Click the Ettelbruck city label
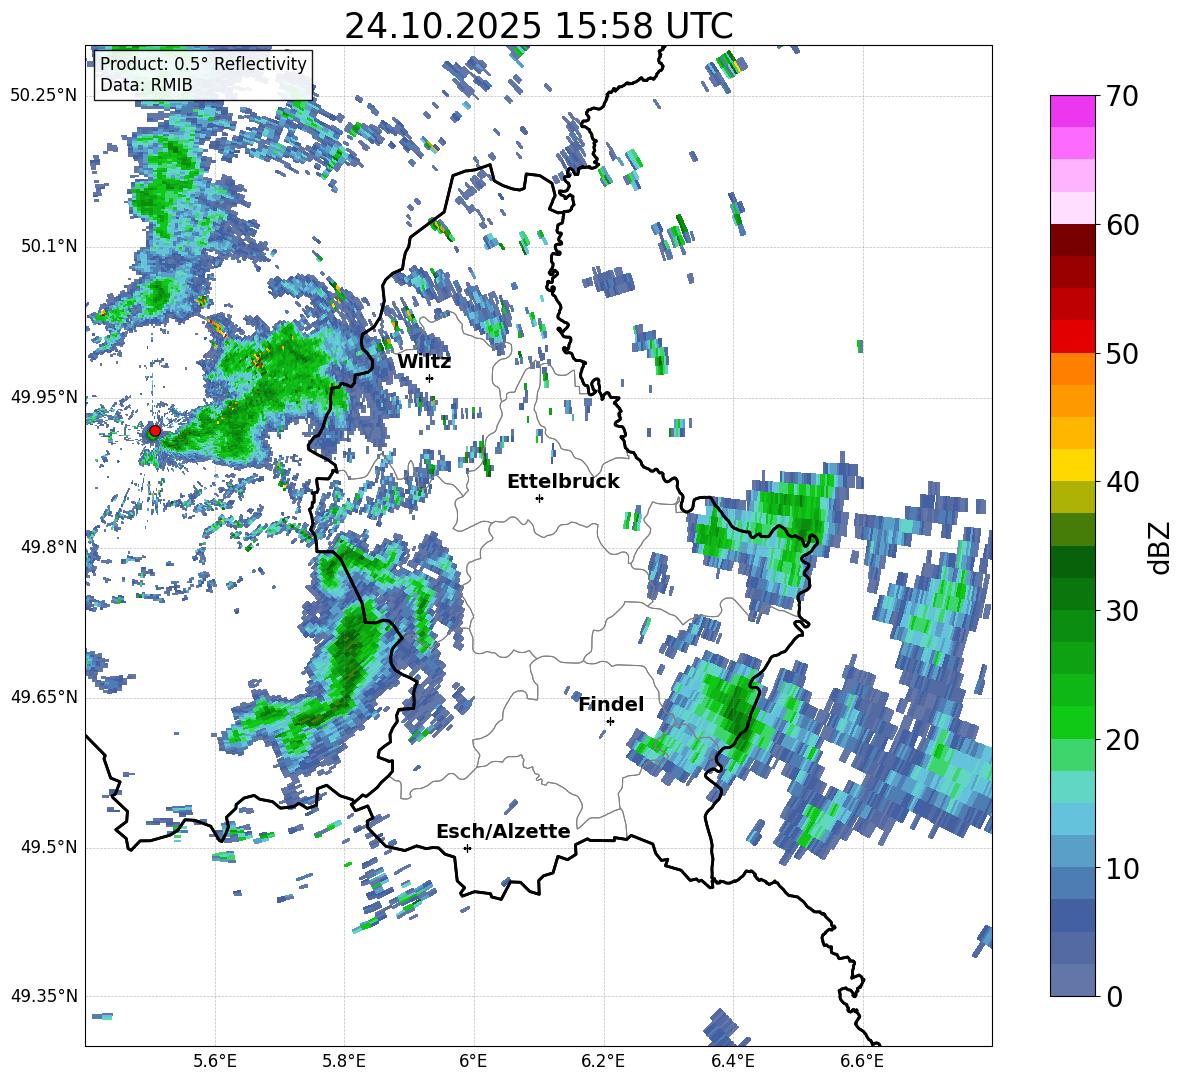The height and width of the screenshot is (1081, 1184). (563, 482)
